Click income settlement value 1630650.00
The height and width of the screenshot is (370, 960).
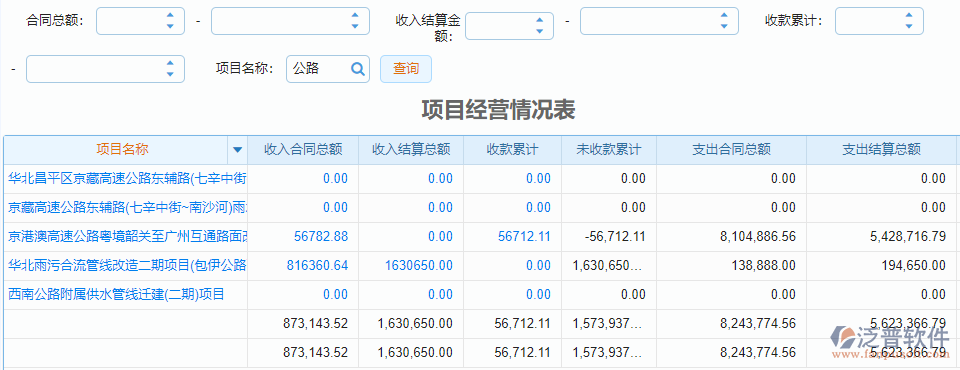419,265
